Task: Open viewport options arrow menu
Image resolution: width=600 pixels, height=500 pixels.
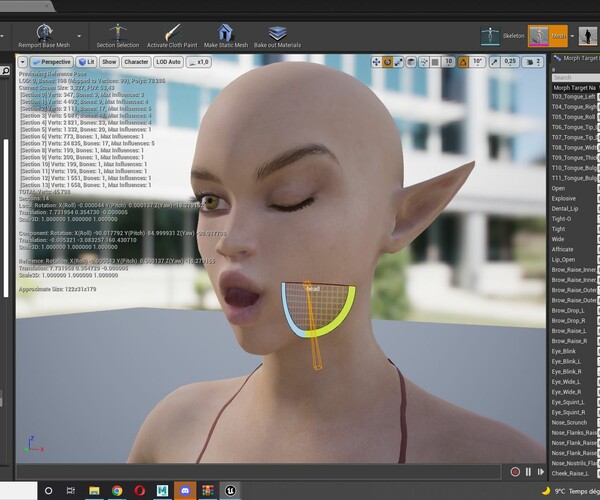Action: point(23,62)
